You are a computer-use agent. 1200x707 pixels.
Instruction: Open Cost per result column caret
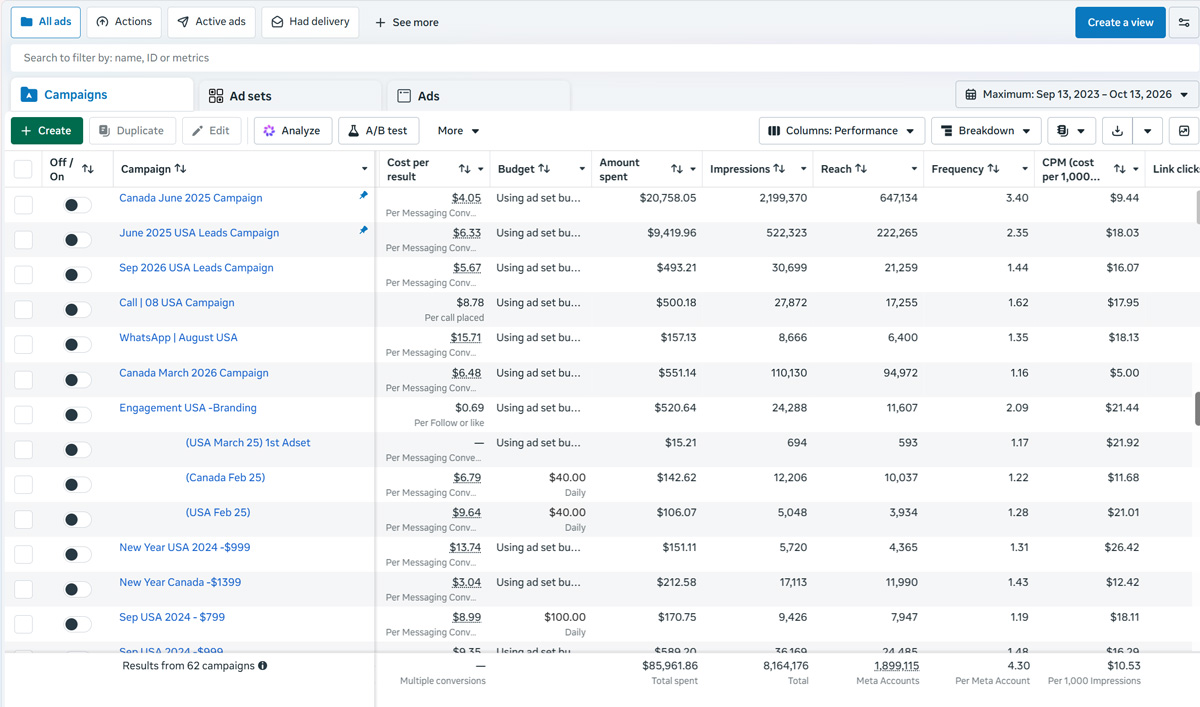[481, 169]
